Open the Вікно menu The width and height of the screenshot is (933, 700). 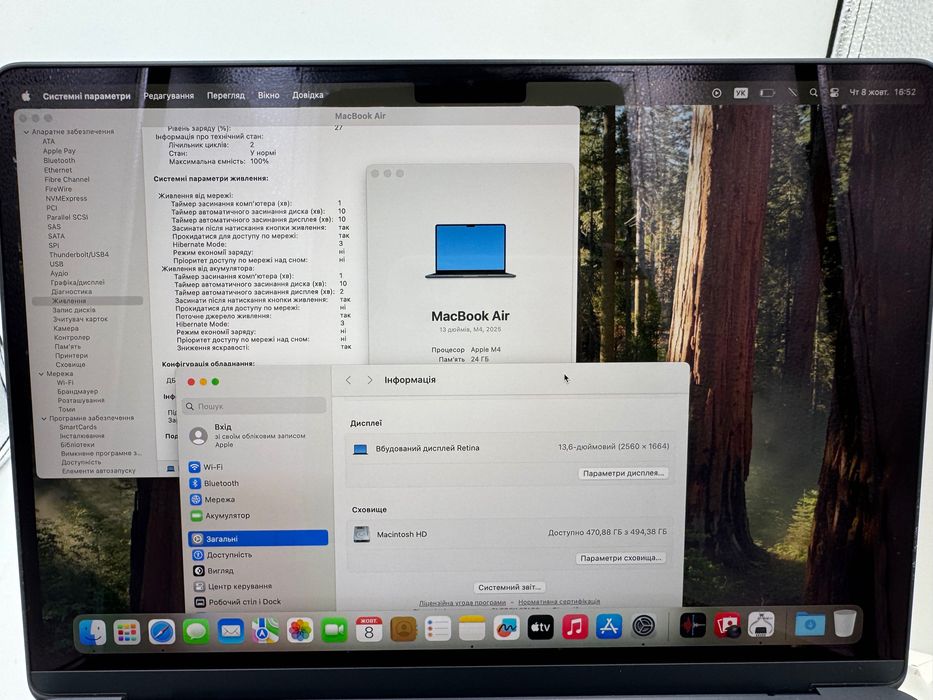[x=268, y=95]
